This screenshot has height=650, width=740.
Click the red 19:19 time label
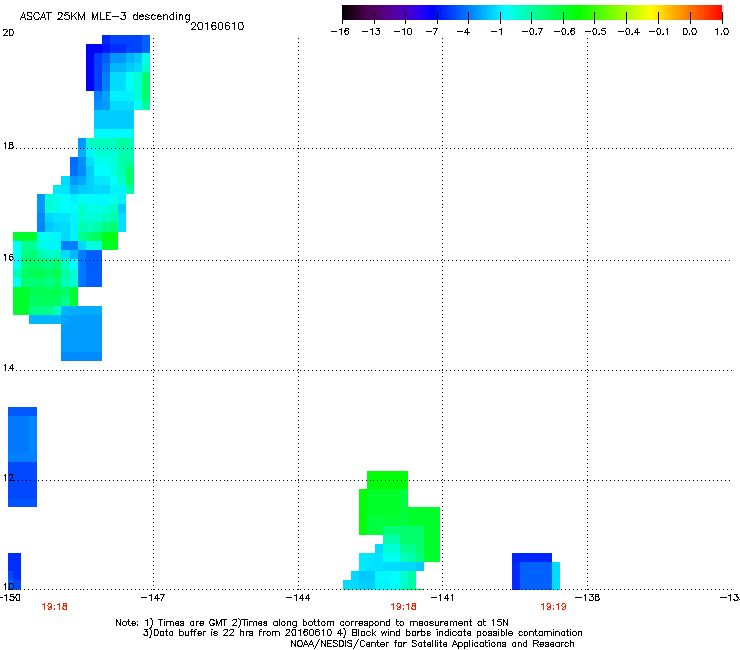point(553,607)
